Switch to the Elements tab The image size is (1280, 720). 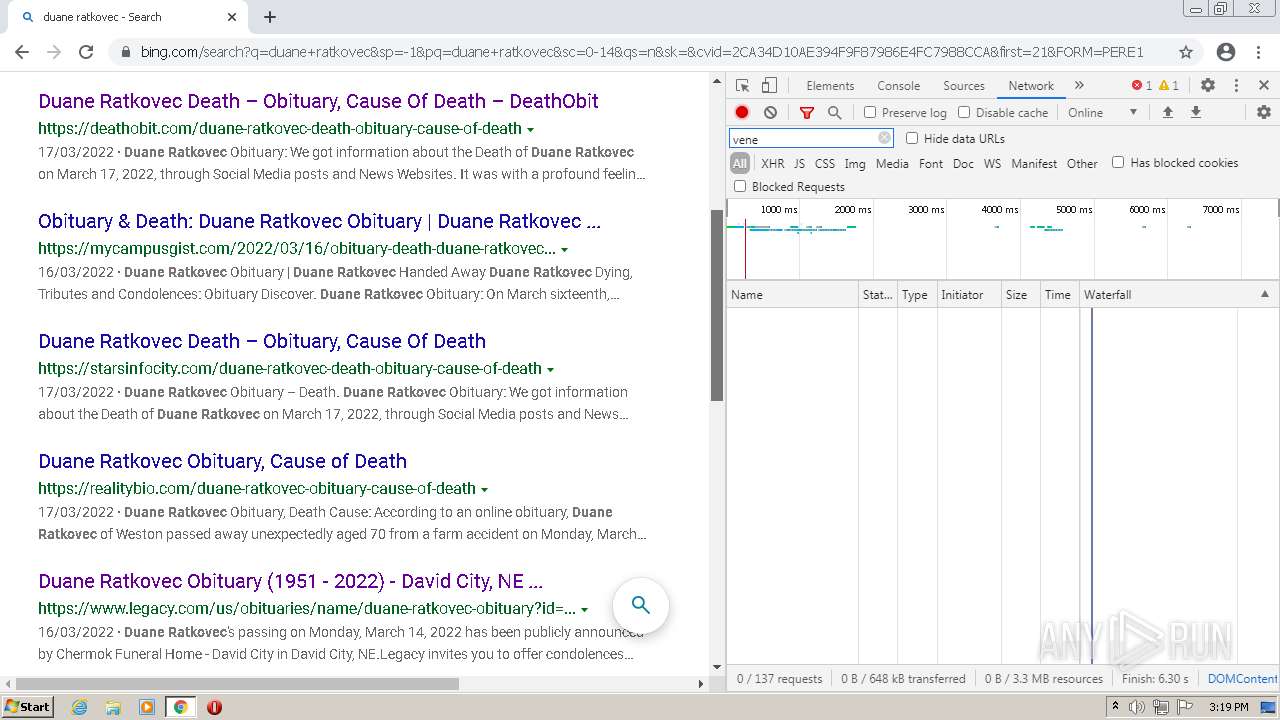830,86
